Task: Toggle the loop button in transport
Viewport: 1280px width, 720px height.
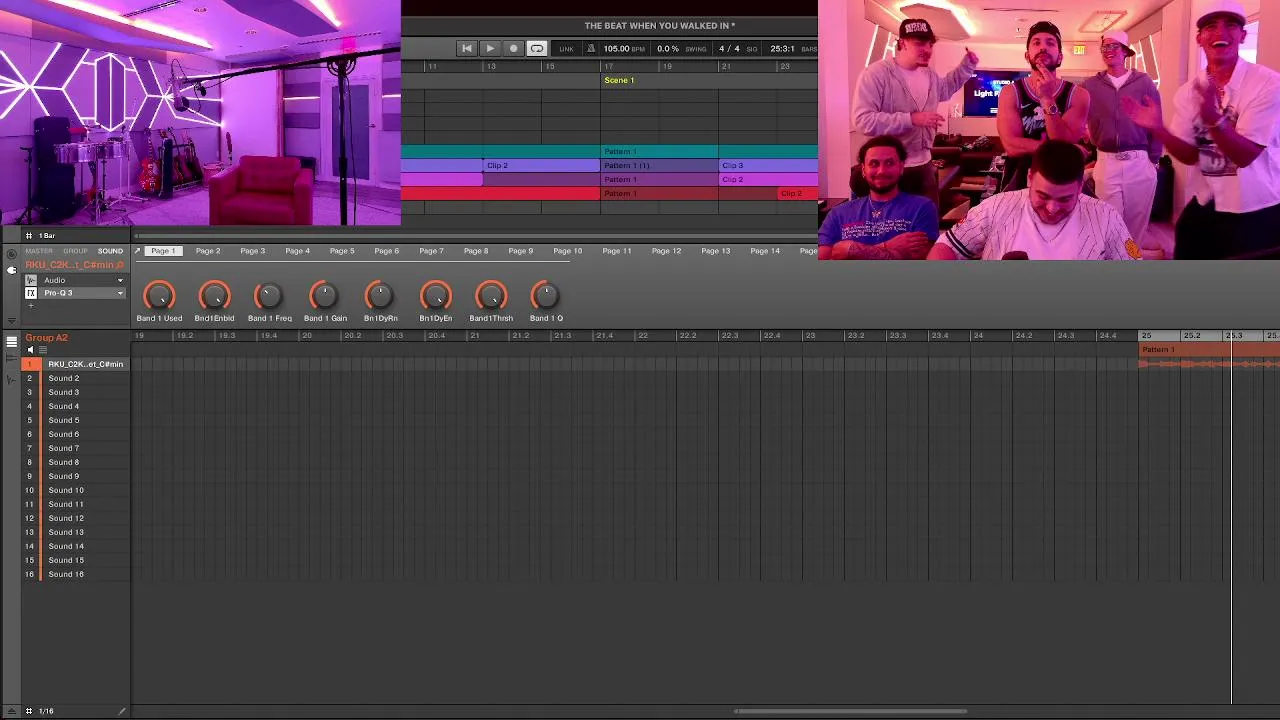Action: (x=537, y=48)
